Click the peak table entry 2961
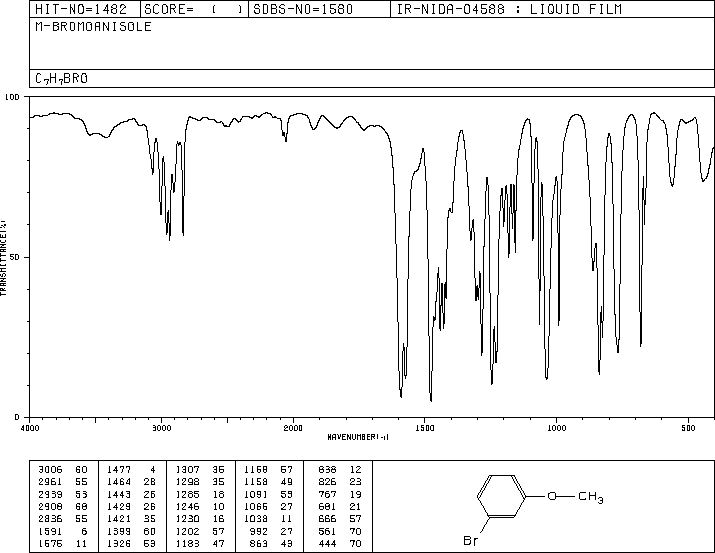The image size is (715, 553). (x=50, y=482)
